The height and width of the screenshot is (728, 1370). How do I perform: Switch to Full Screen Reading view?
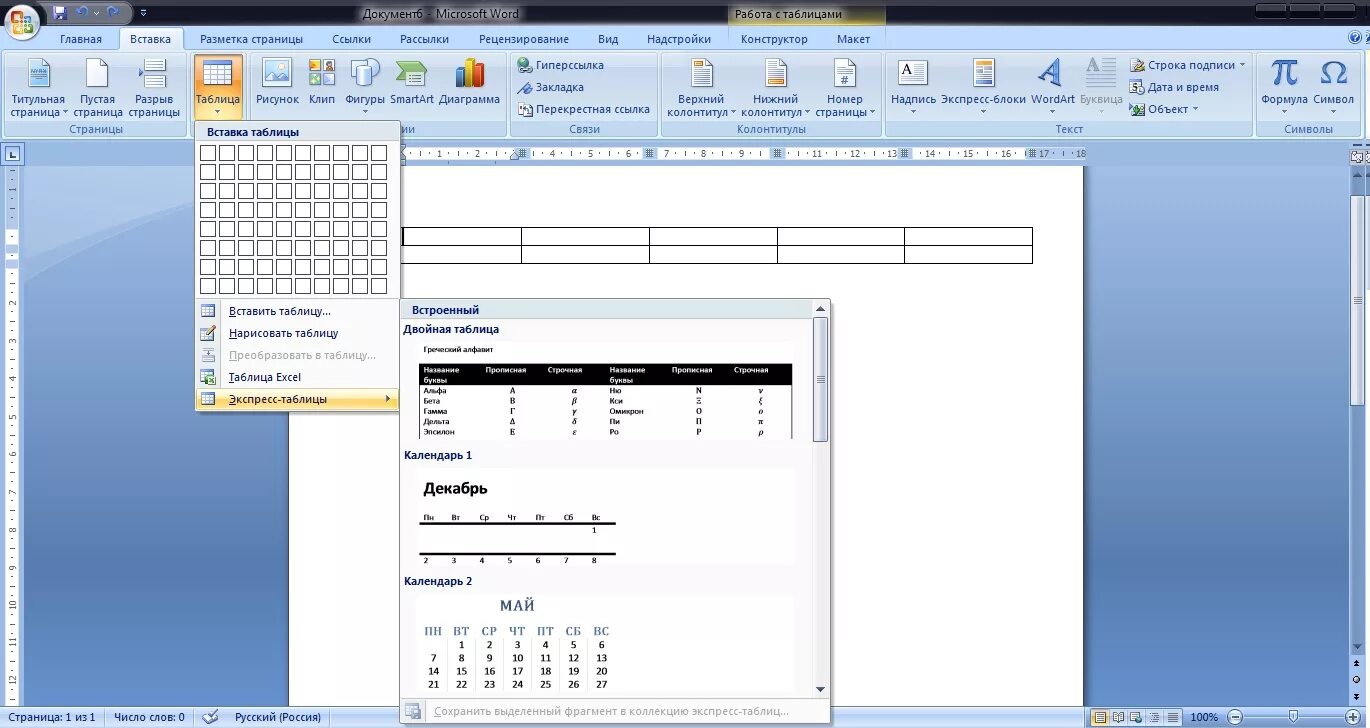point(1117,717)
